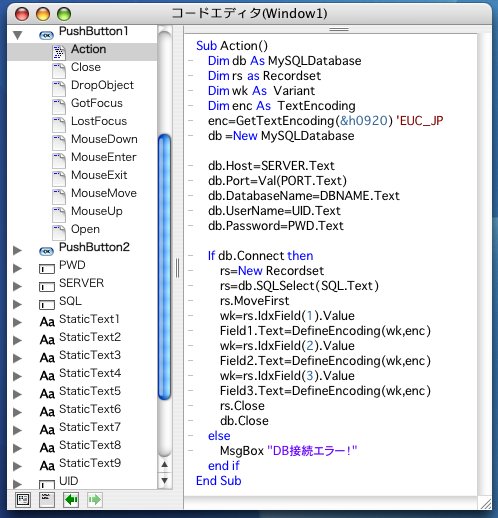Click the SERVER text field icon
Image resolution: width=498 pixels, height=518 pixels.
point(47,287)
